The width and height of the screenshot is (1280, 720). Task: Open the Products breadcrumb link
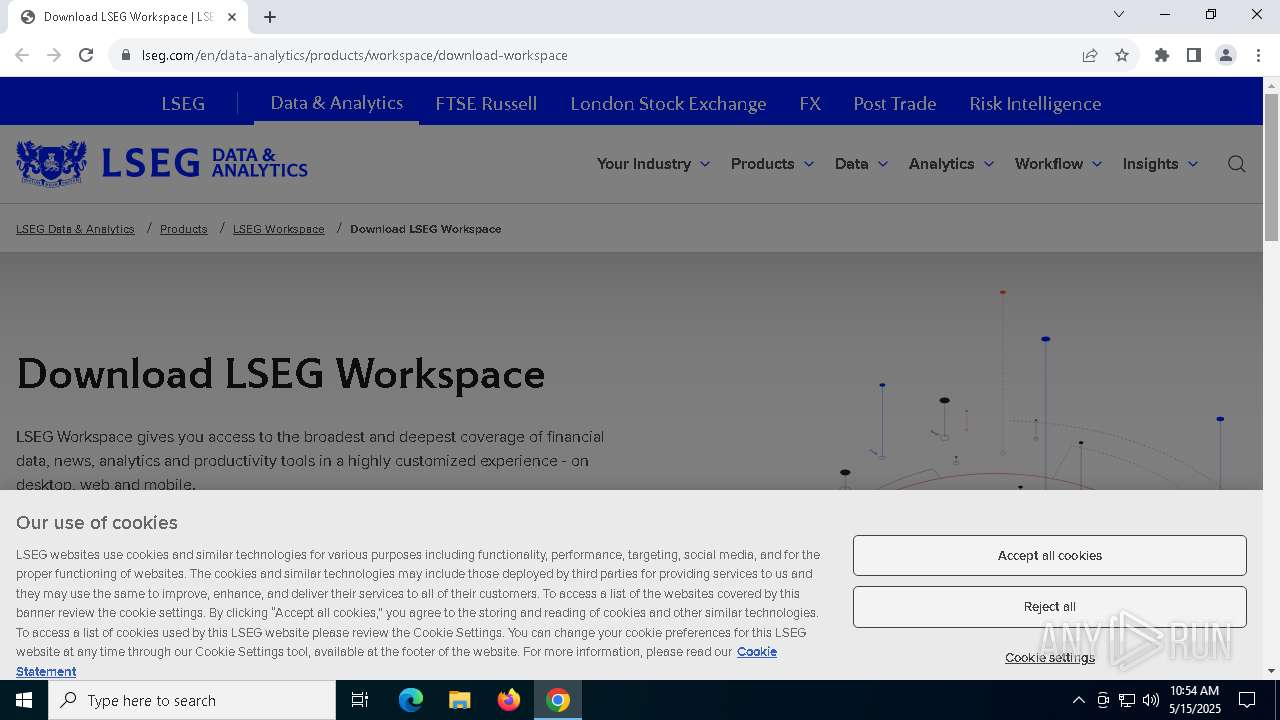(x=184, y=229)
